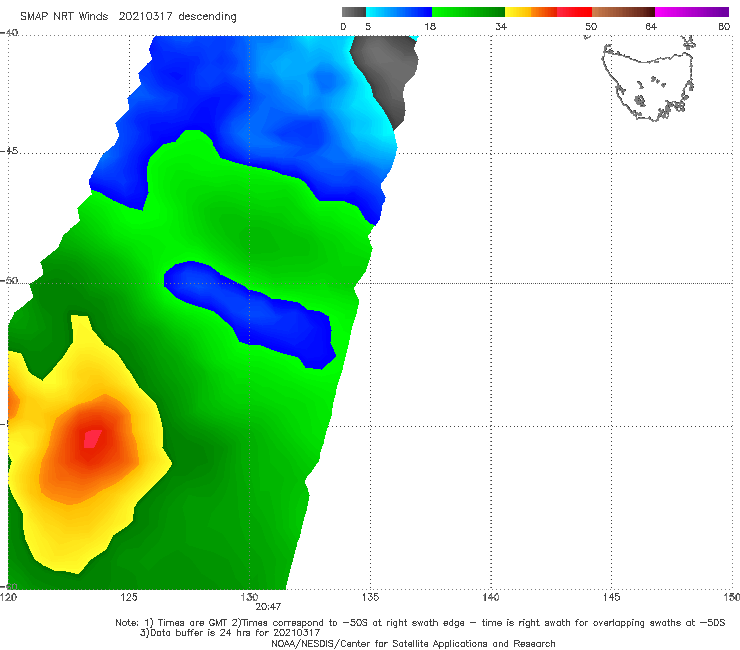The image size is (740, 650).
Task: Click the color bar label '18'
Action: [430, 26]
